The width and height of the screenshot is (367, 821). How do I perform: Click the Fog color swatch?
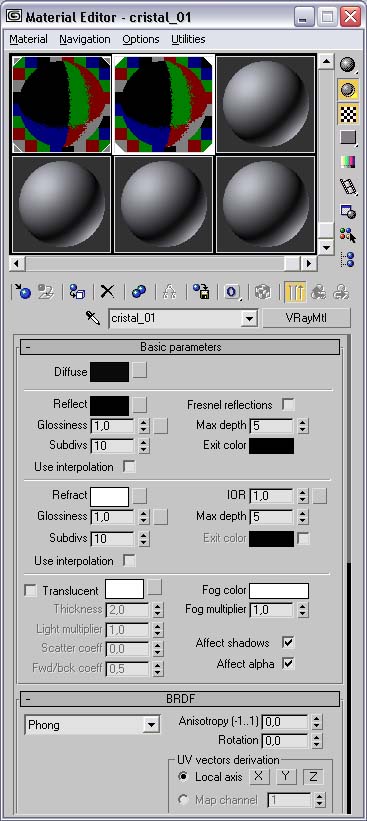click(x=279, y=591)
